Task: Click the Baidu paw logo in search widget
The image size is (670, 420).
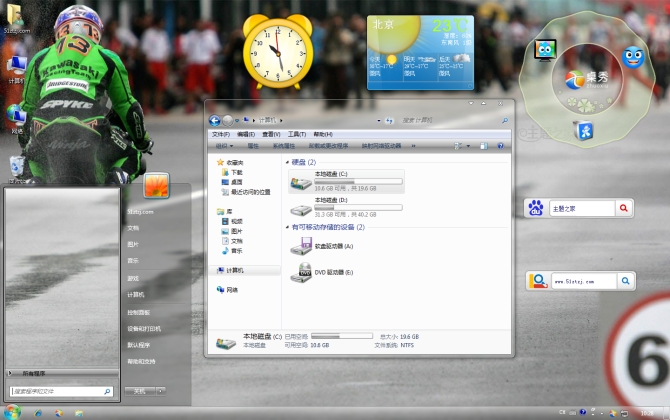Action: click(x=536, y=209)
